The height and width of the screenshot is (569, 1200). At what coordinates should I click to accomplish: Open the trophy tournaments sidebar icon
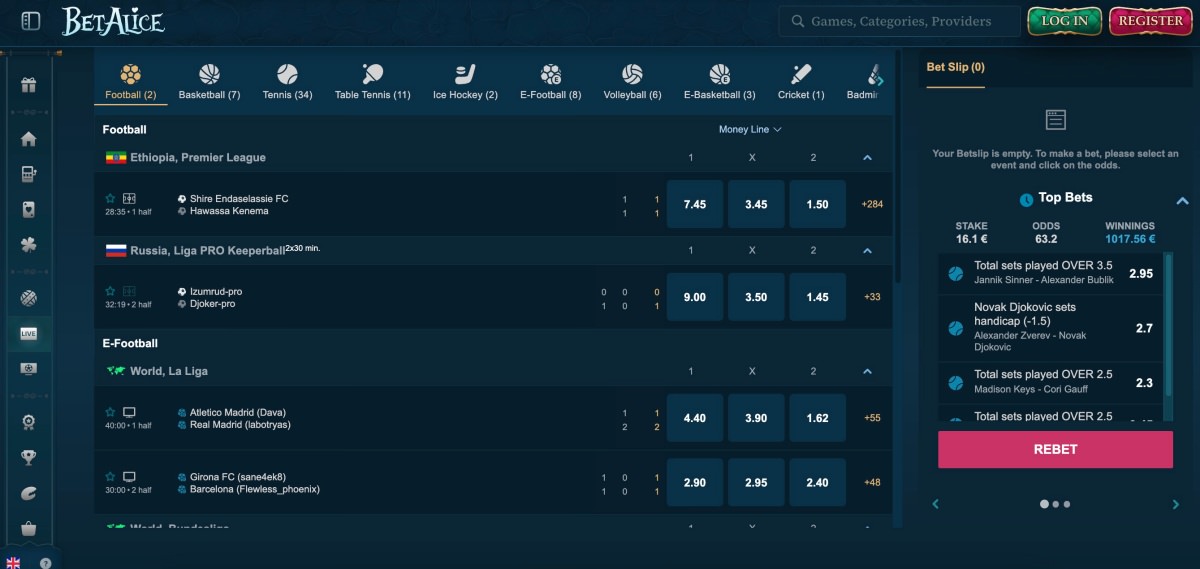[29, 457]
